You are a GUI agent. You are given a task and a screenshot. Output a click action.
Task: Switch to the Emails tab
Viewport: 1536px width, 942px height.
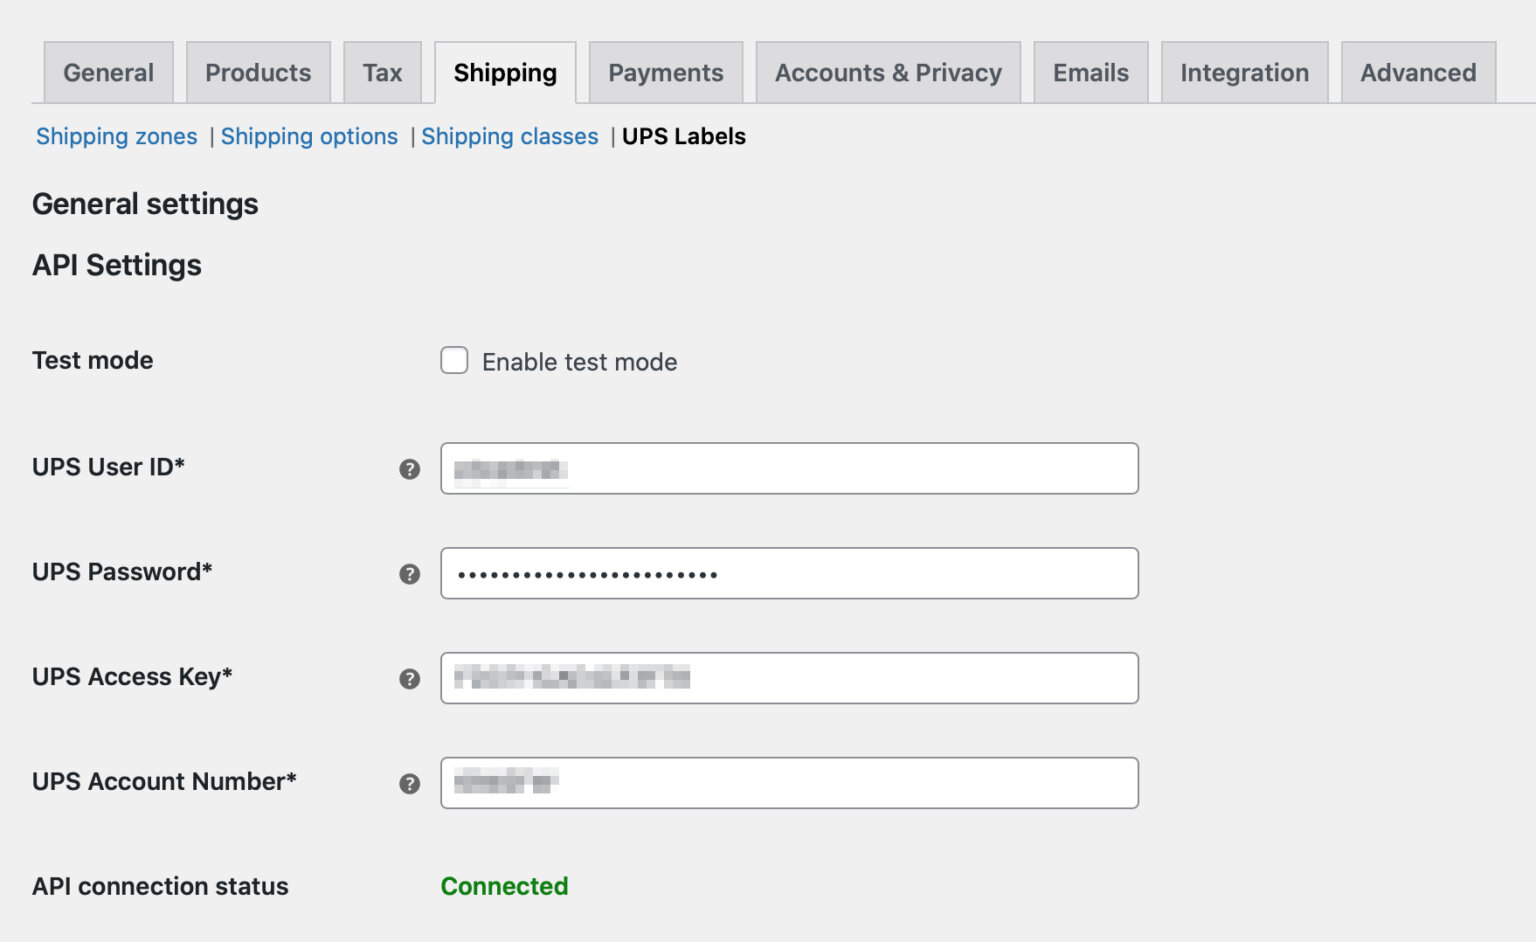click(x=1090, y=71)
